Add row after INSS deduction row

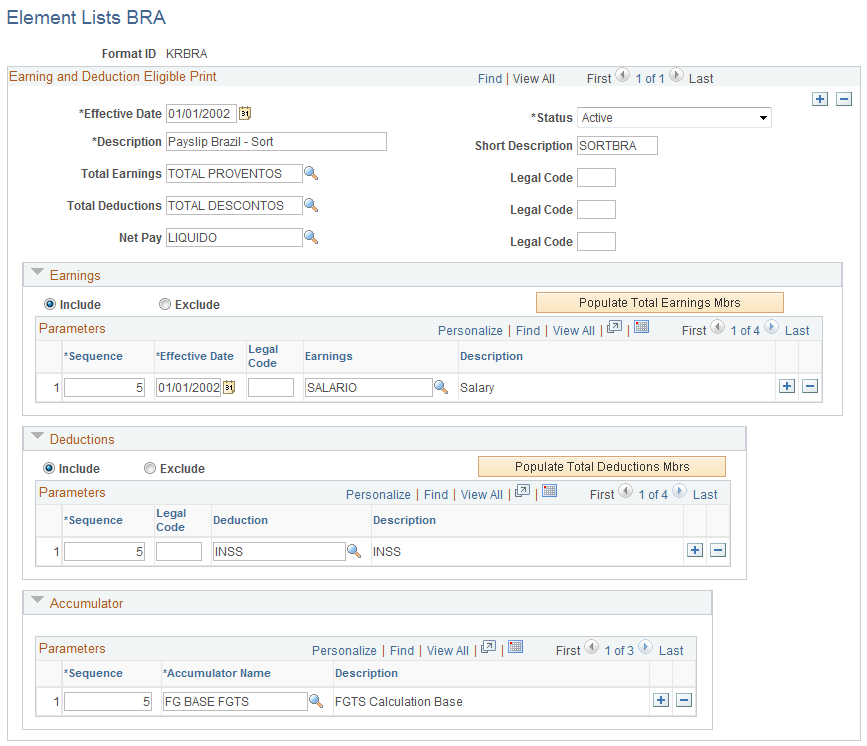[x=695, y=550]
